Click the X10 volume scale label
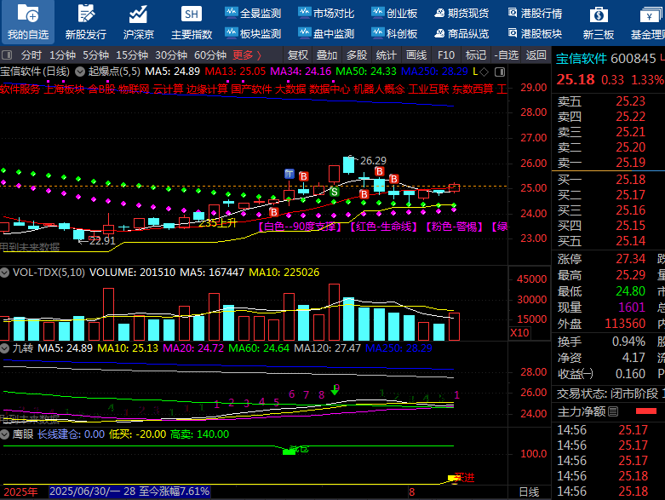Screen dimensions: 665x500 520,332
